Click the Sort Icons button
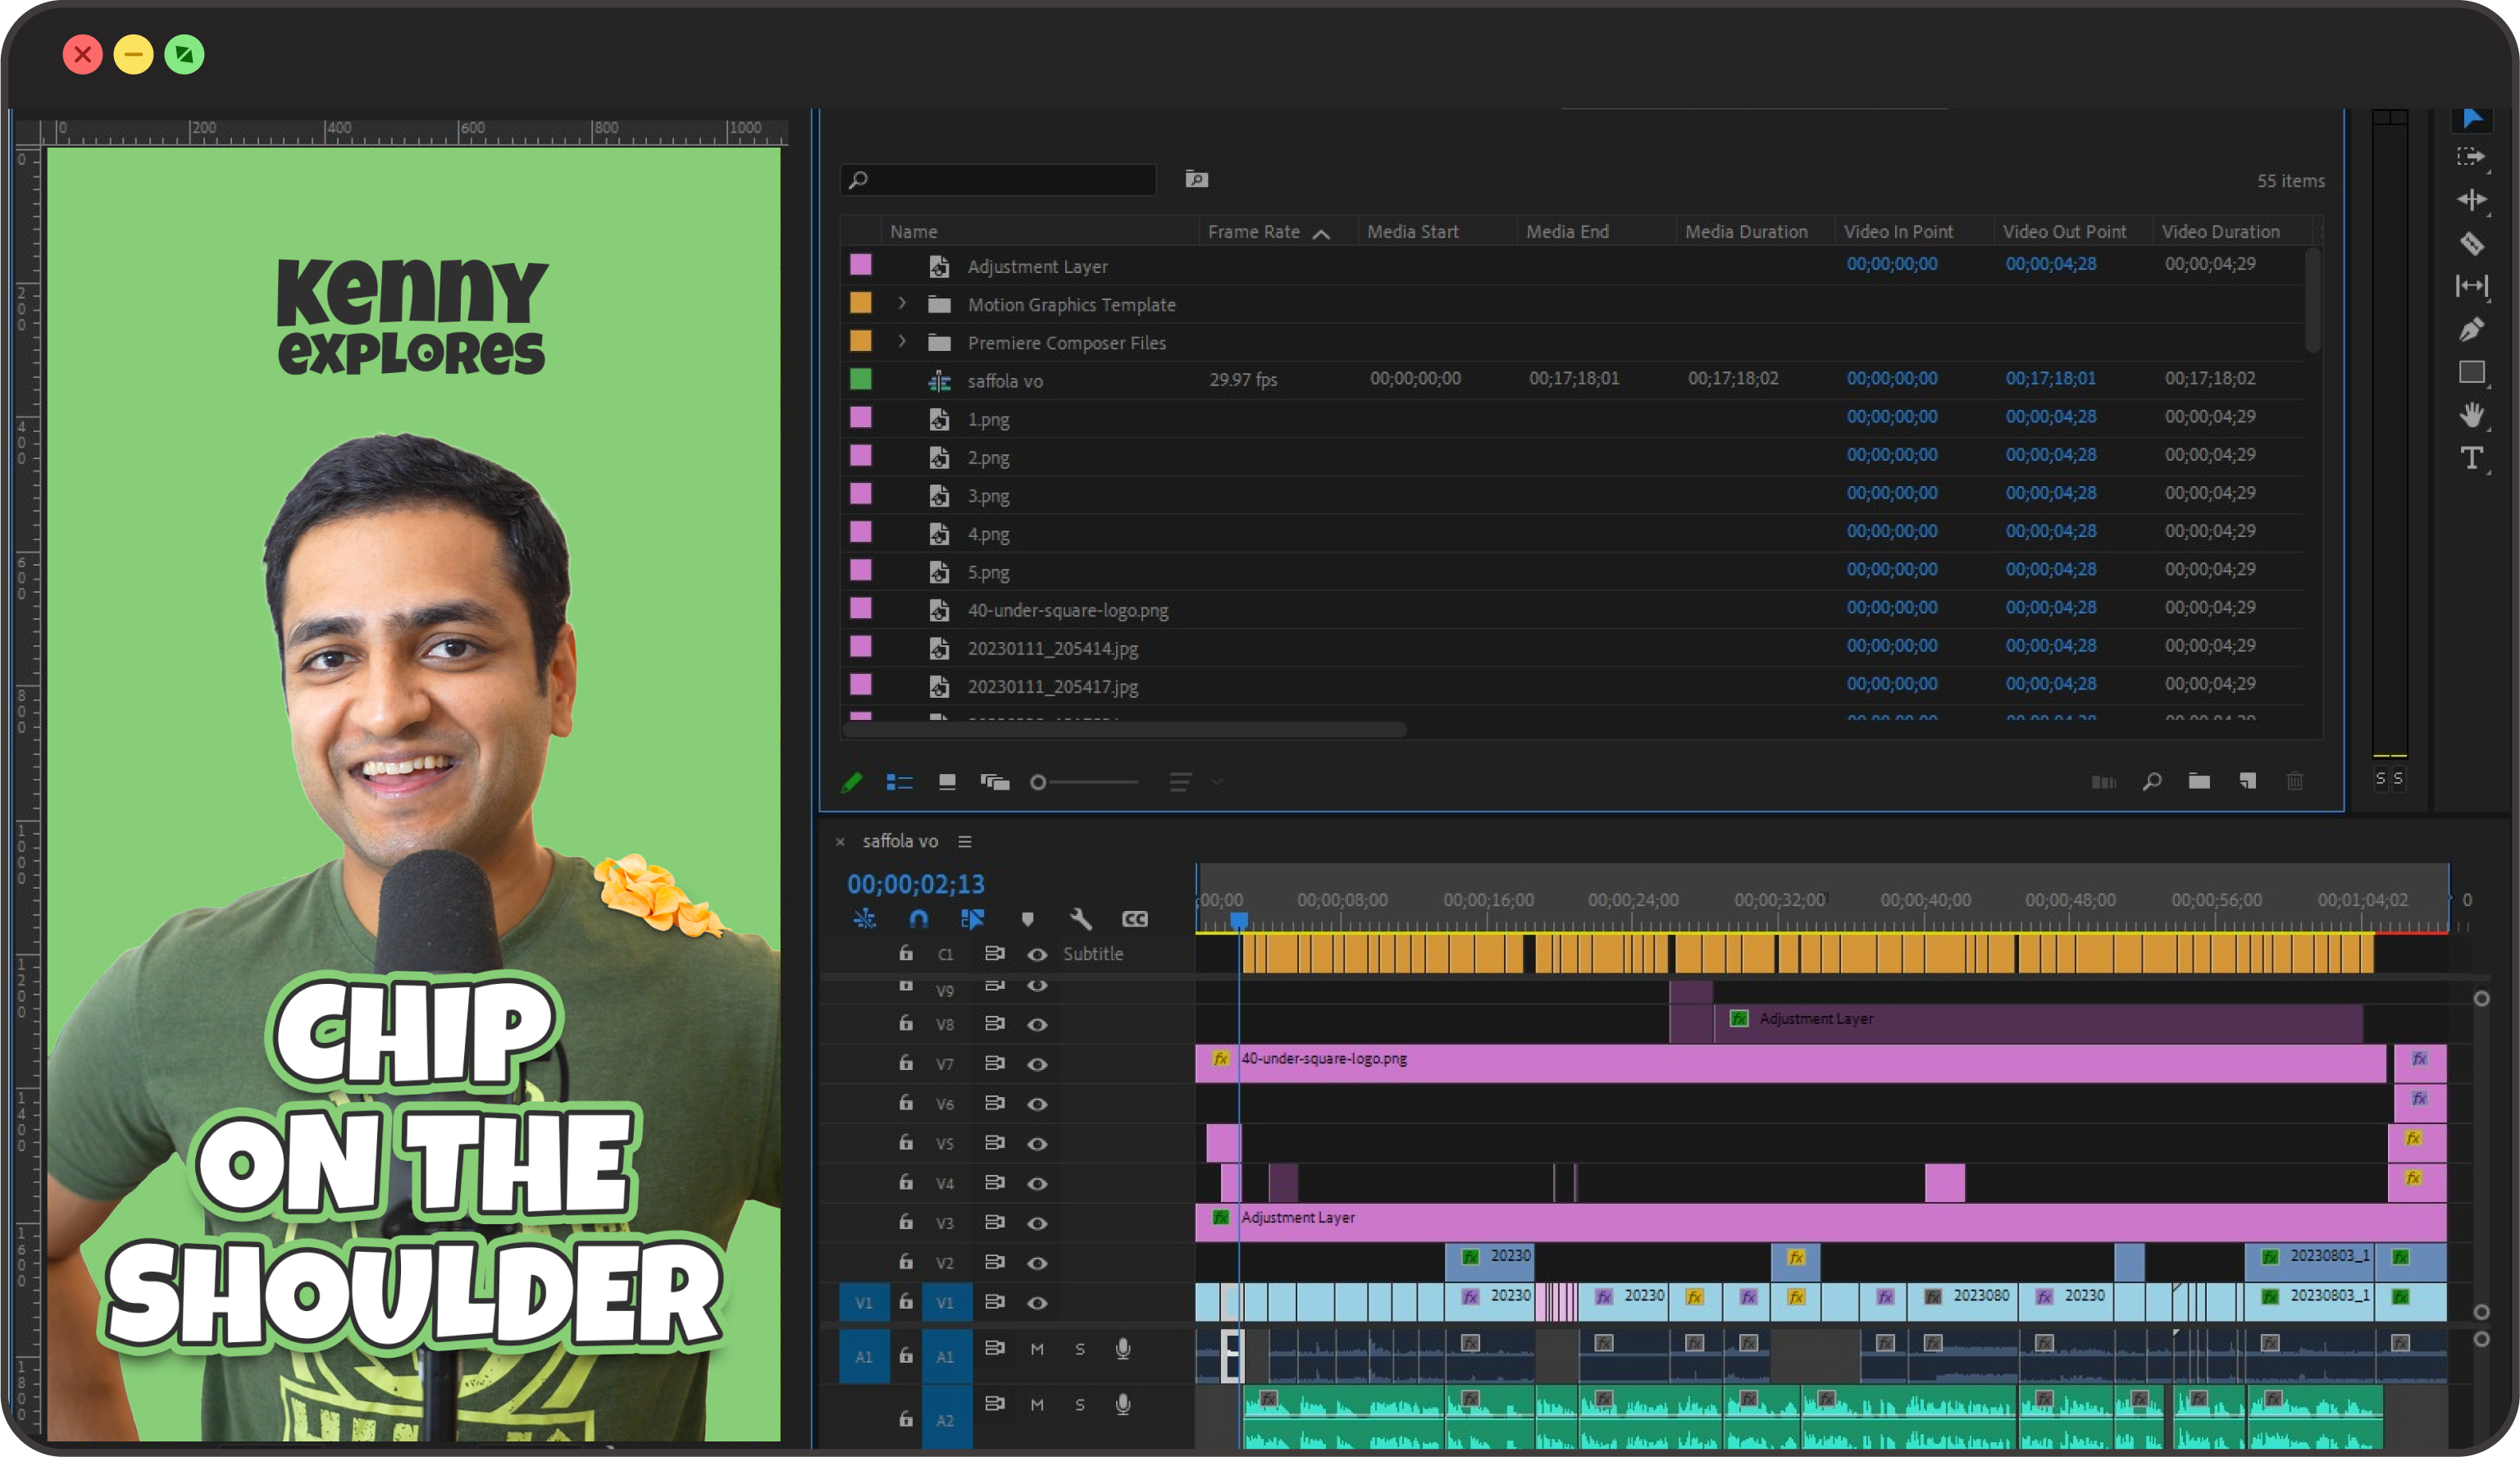The width and height of the screenshot is (2520, 1457). [1180, 782]
